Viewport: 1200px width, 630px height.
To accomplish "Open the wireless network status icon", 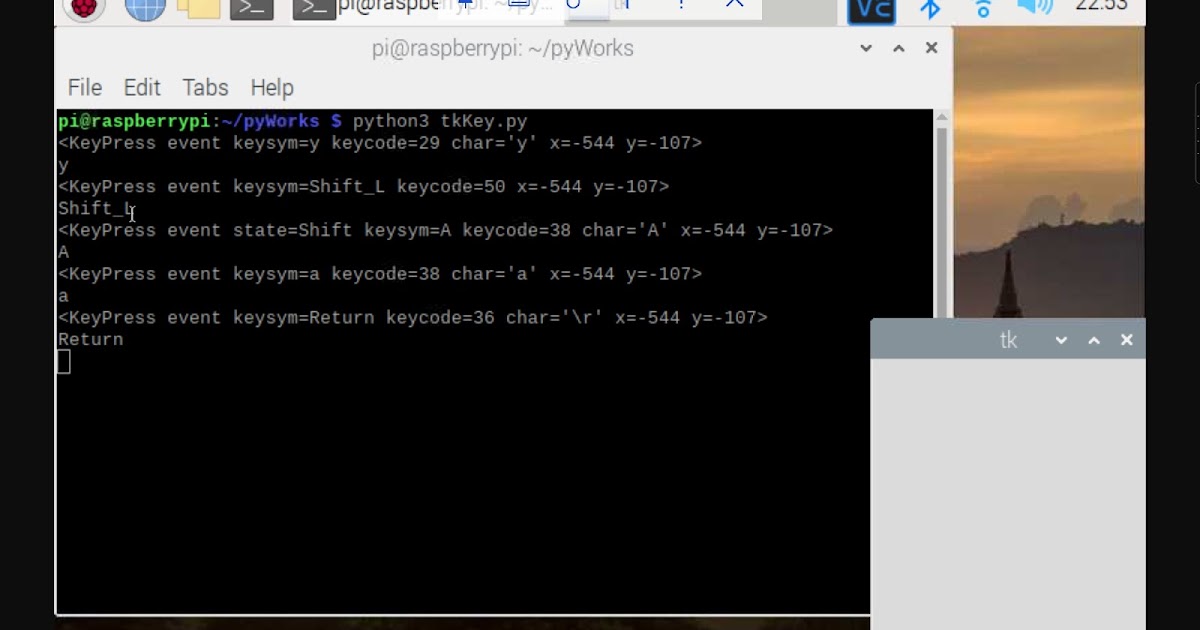I will click(983, 9).
